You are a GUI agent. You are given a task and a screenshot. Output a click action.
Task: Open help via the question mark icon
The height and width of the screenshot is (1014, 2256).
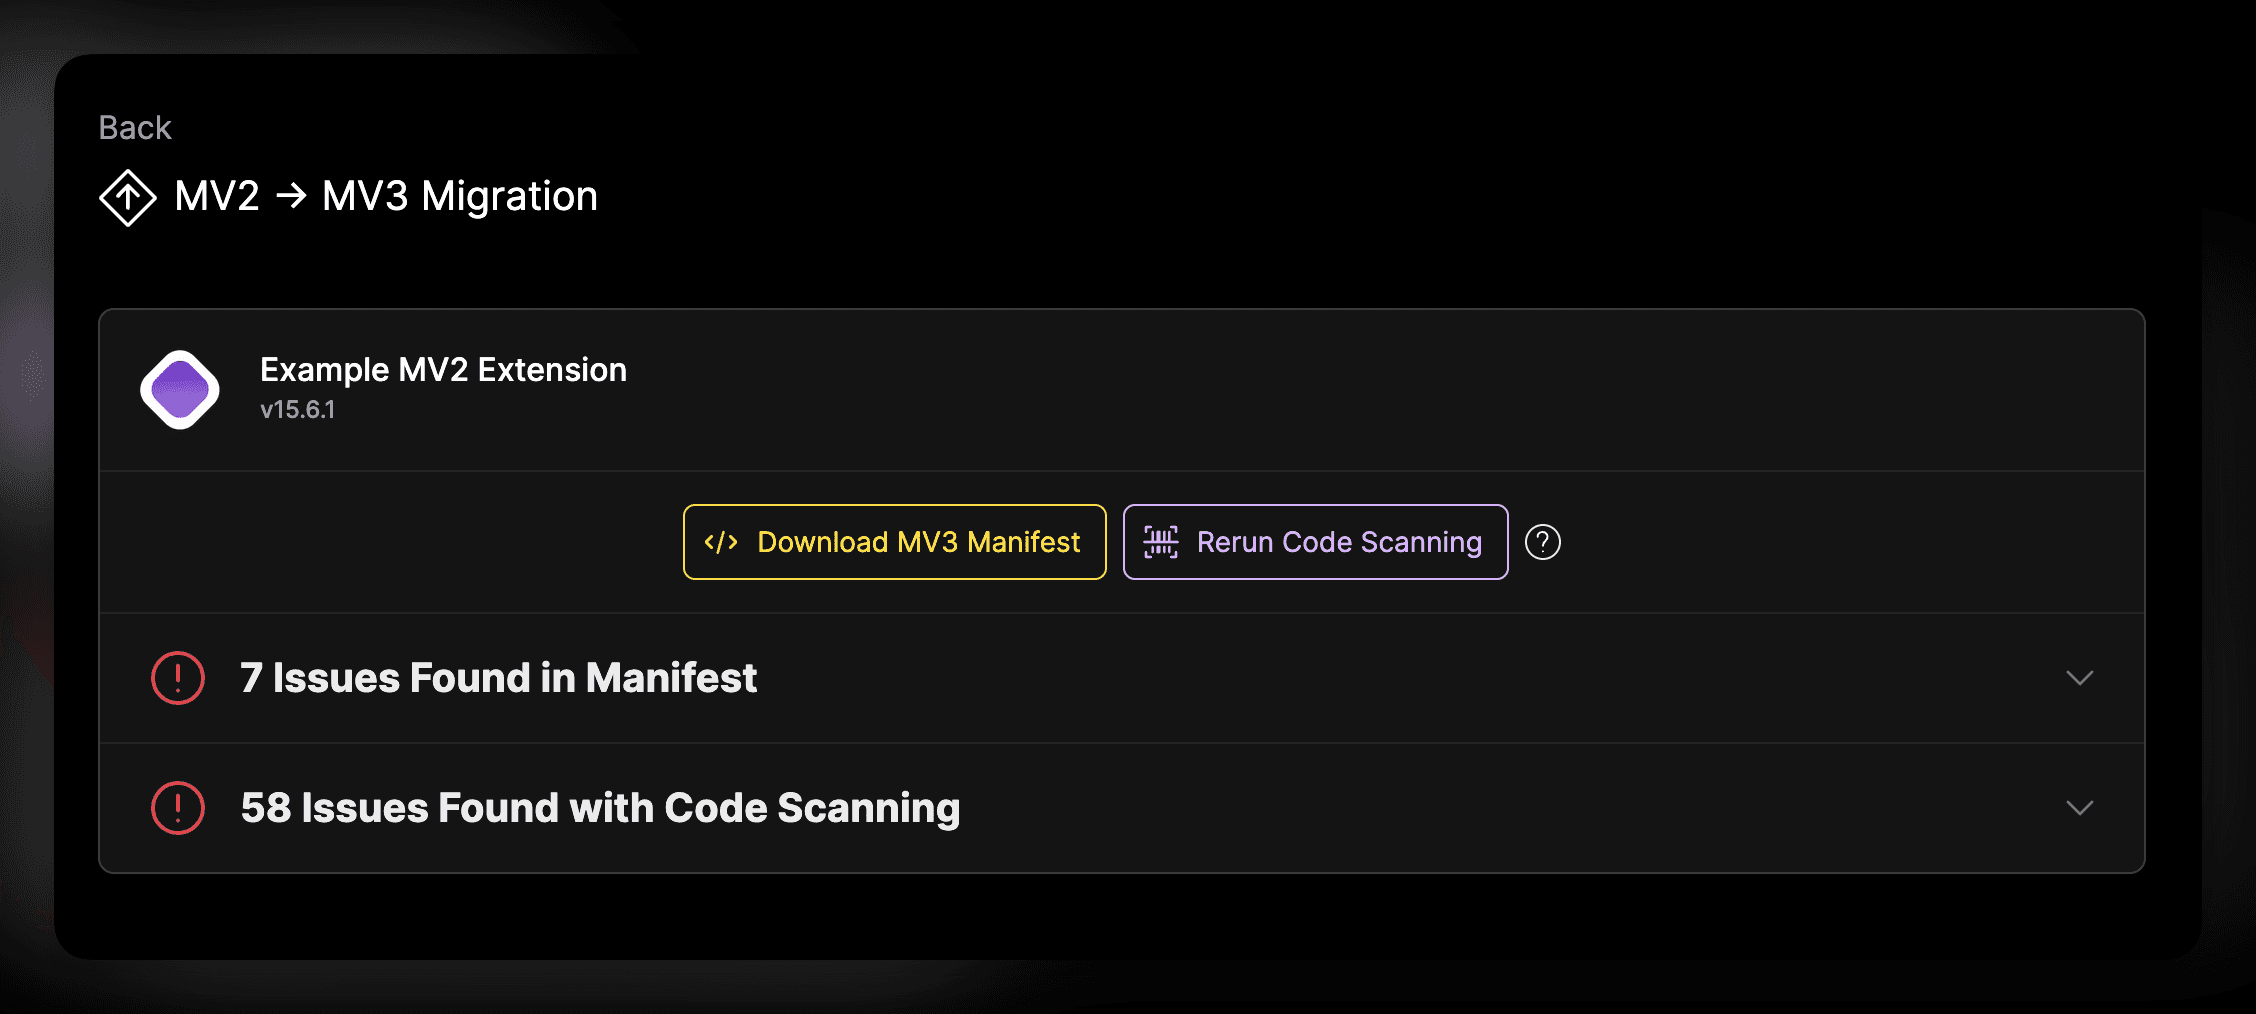(x=1542, y=542)
